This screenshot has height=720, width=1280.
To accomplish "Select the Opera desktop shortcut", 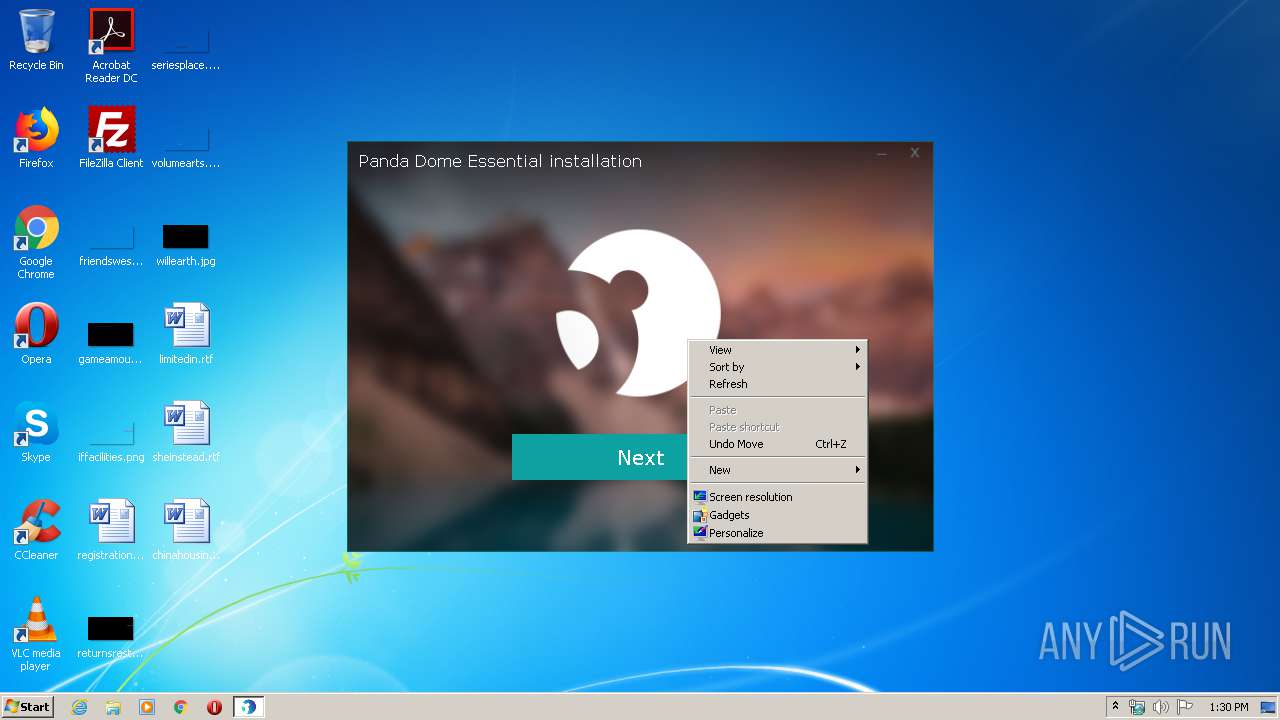I will (36, 334).
